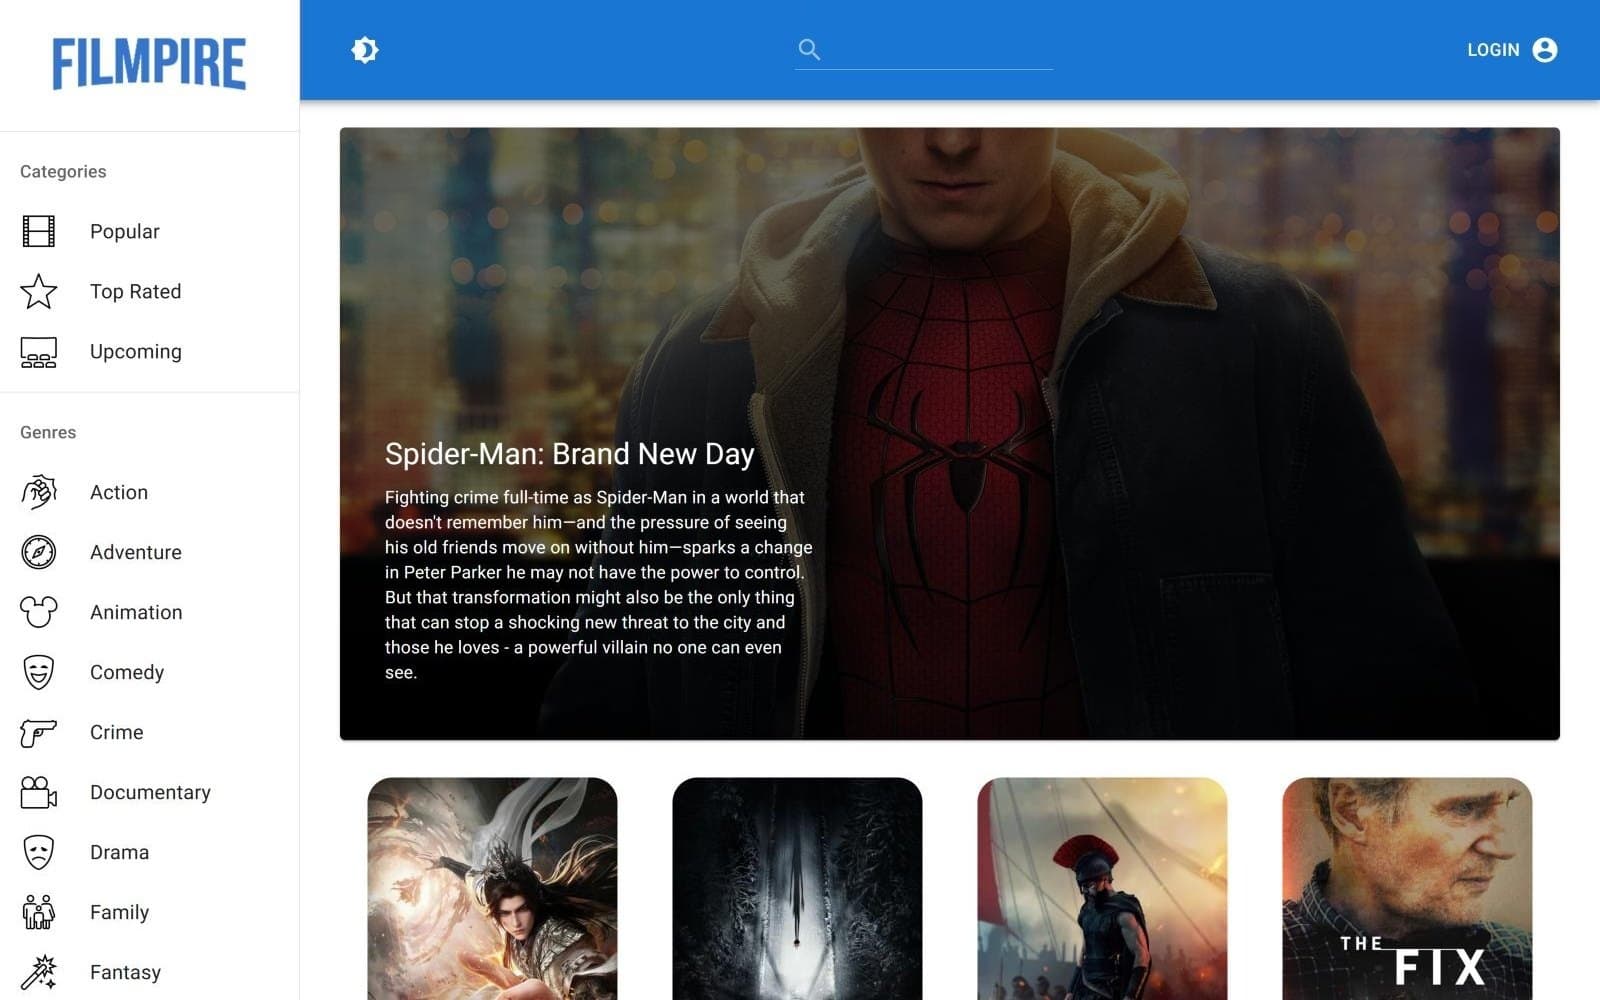Click the magic wand icon for Fantasy

click(x=39, y=972)
